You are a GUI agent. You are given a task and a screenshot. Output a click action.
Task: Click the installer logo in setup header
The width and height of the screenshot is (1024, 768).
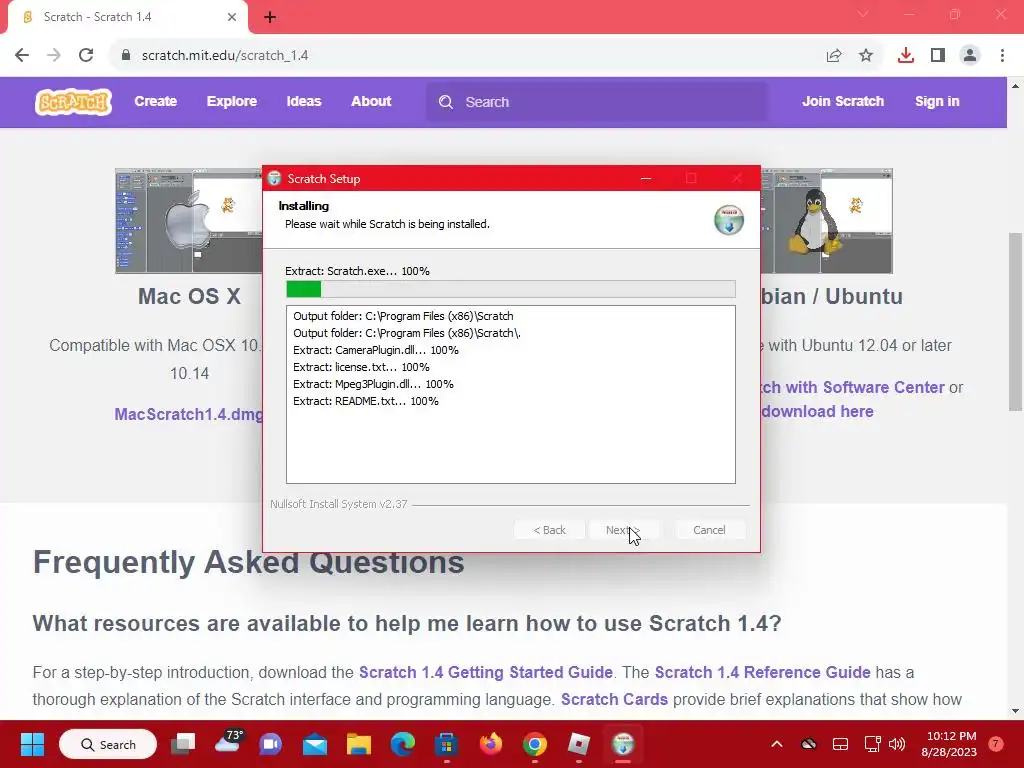click(728, 220)
